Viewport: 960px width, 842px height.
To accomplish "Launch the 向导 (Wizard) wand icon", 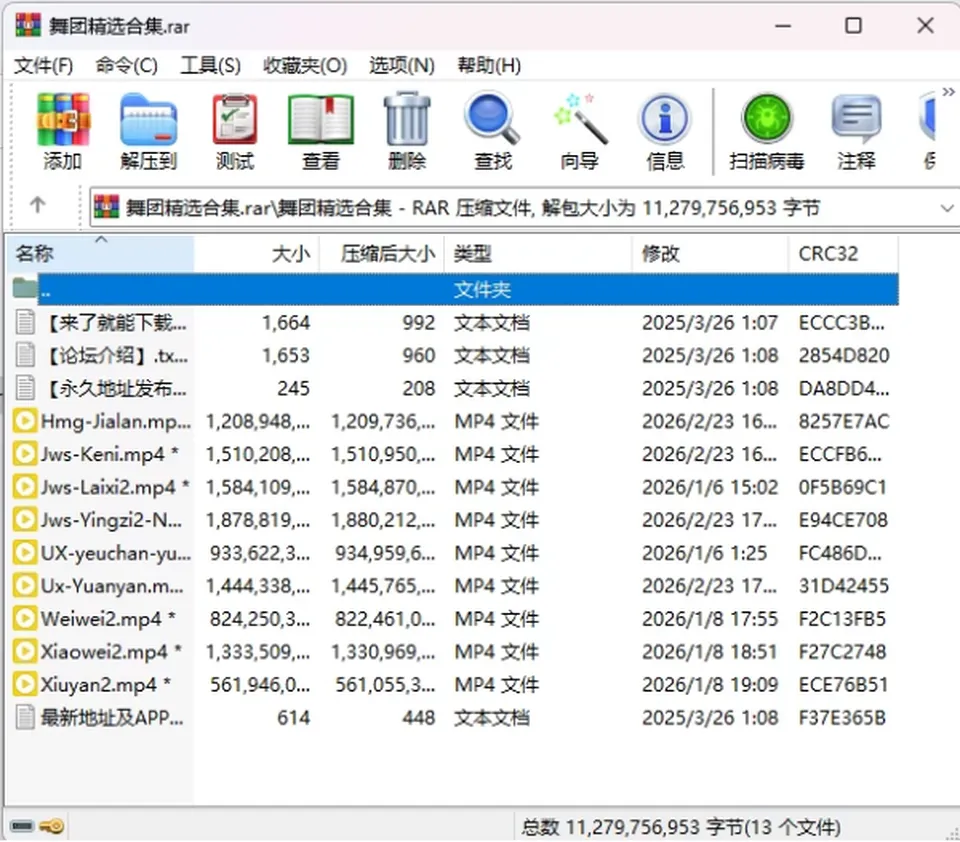I will [x=579, y=119].
